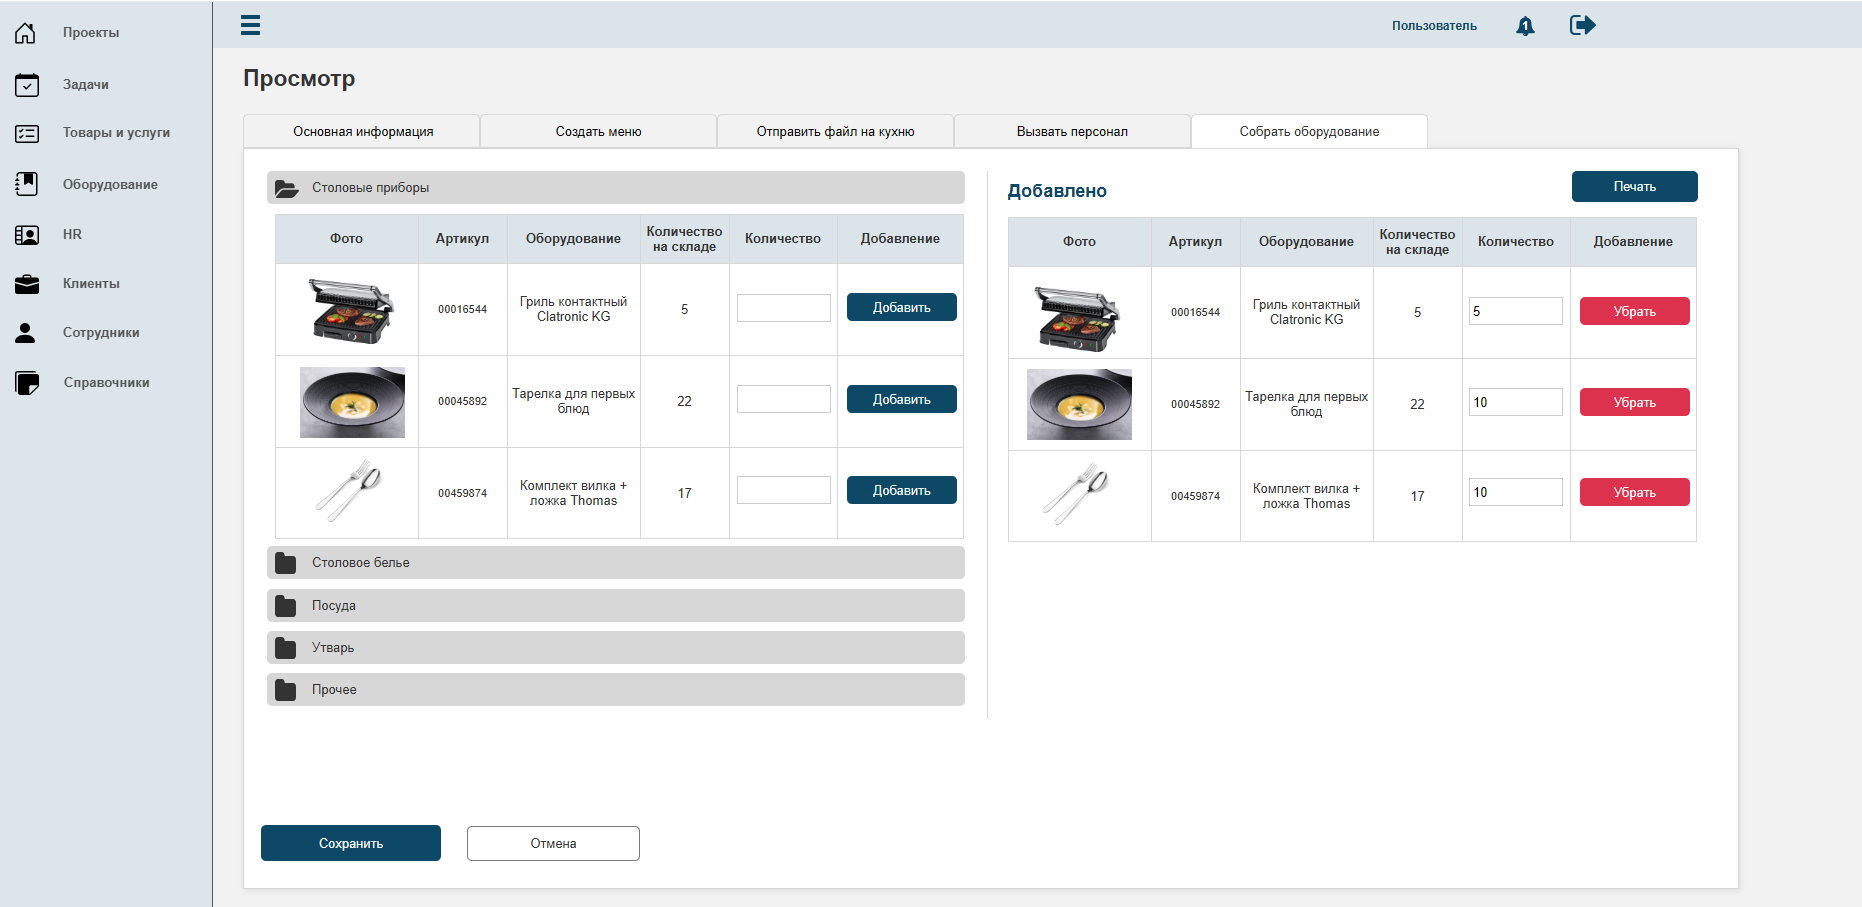Image resolution: width=1862 pixels, height=907 pixels.
Task: Open Оборудование notebook icon in sidebar
Action: pyautogui.click(x=27, y=184)
